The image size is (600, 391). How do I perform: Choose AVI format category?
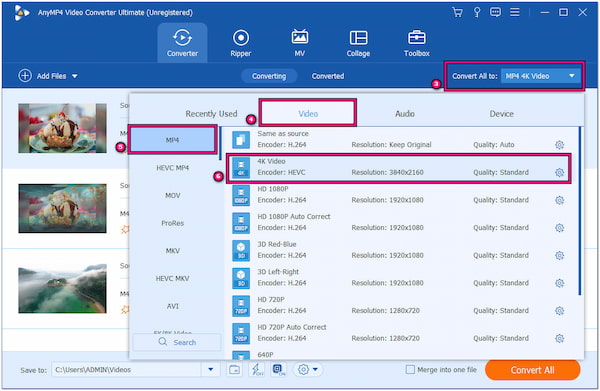(x=173, y=306)
